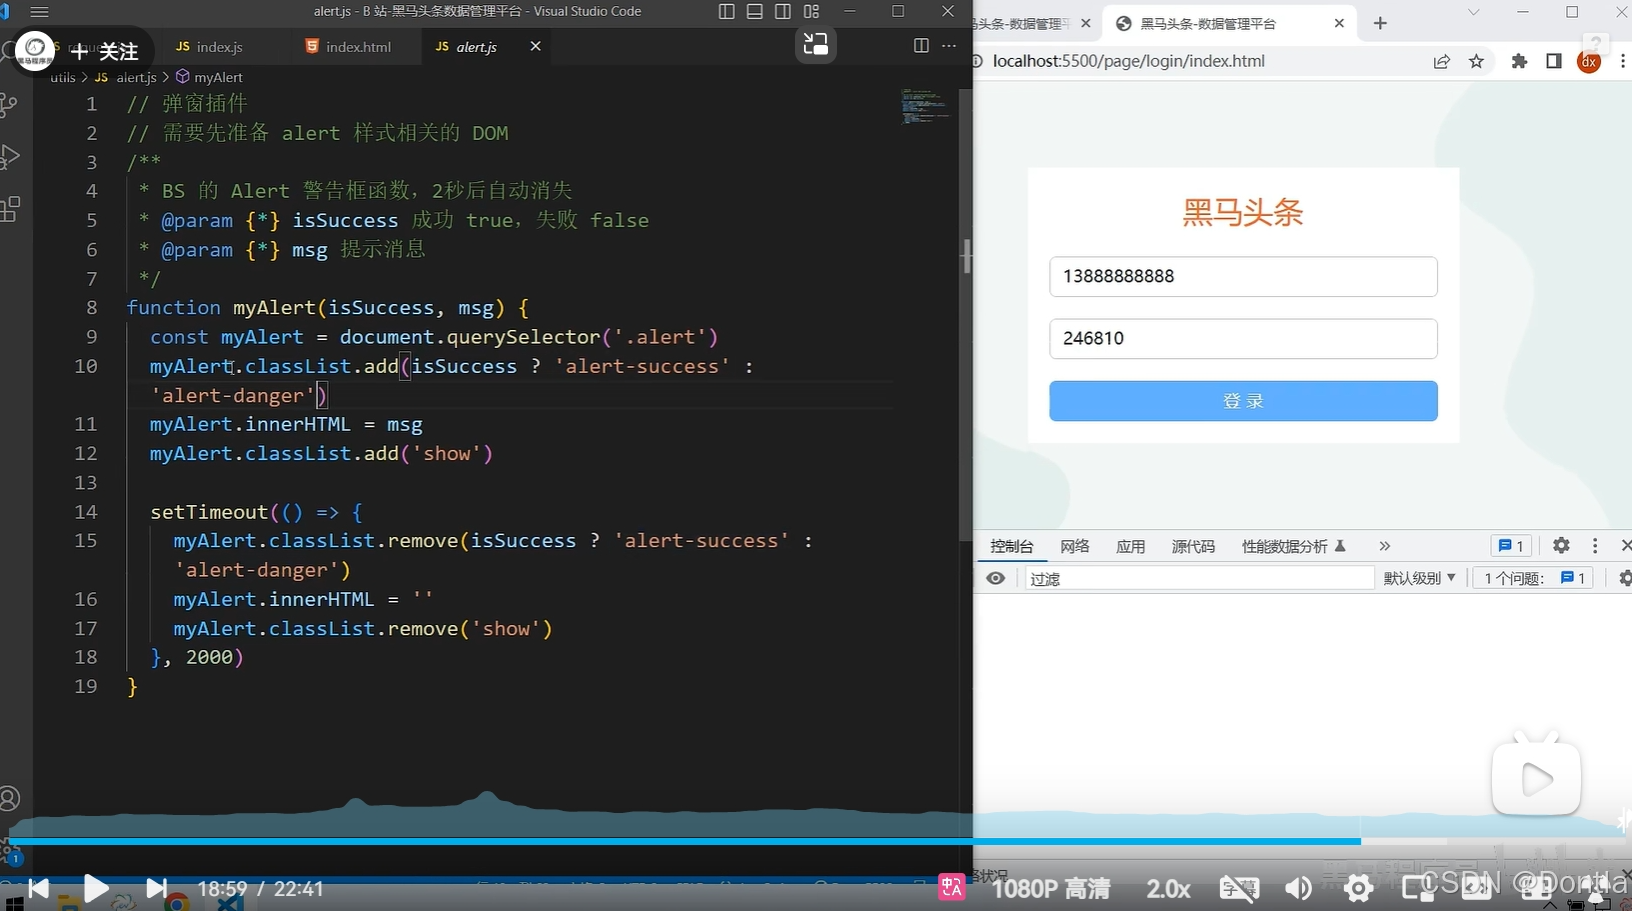Split the editor to the right
The width and height of the screenshot is (1632, 911).
[921, 46]
